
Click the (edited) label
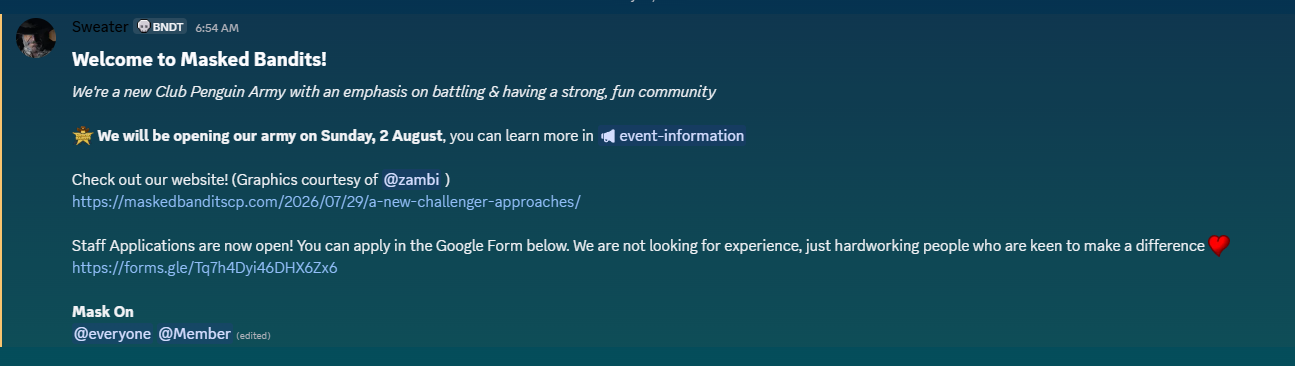tap(253, 335)
